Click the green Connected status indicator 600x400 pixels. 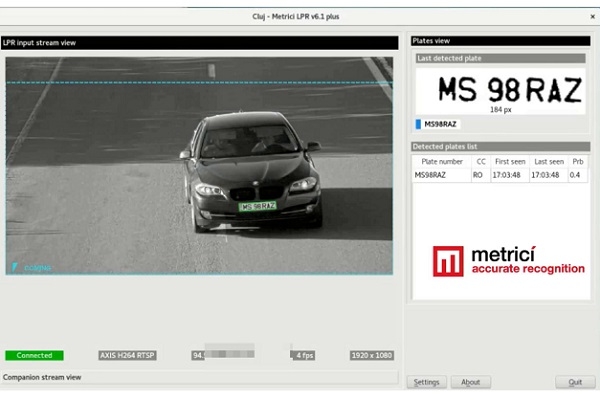34,355
